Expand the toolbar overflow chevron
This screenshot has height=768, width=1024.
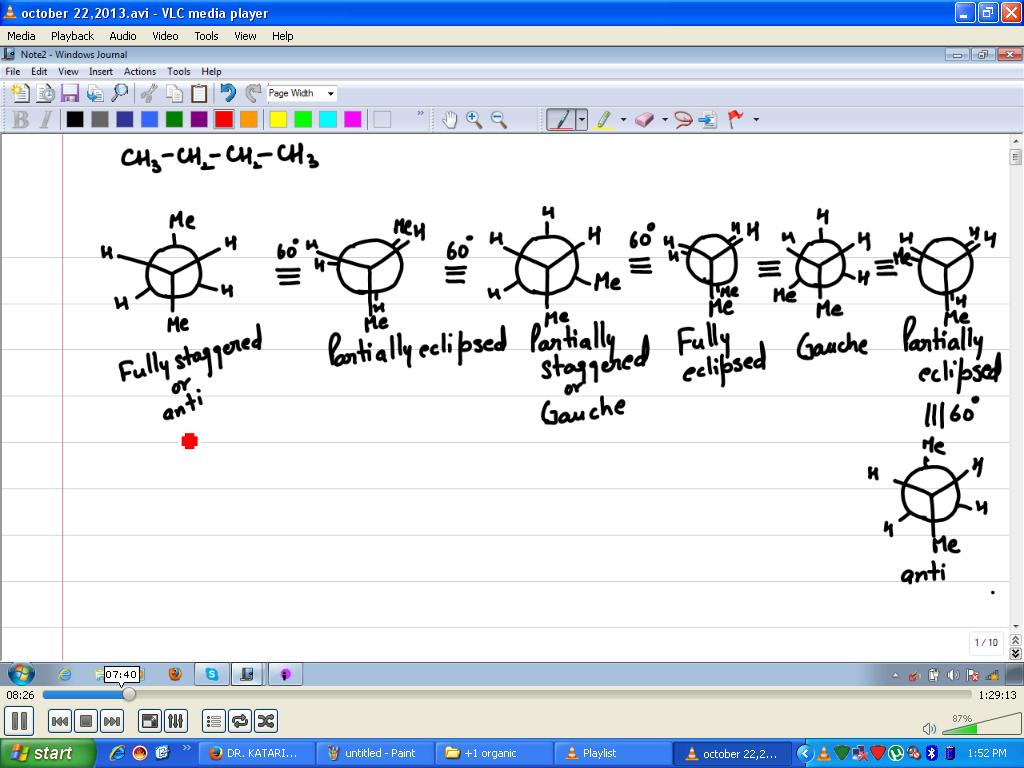tap(420, 114)
